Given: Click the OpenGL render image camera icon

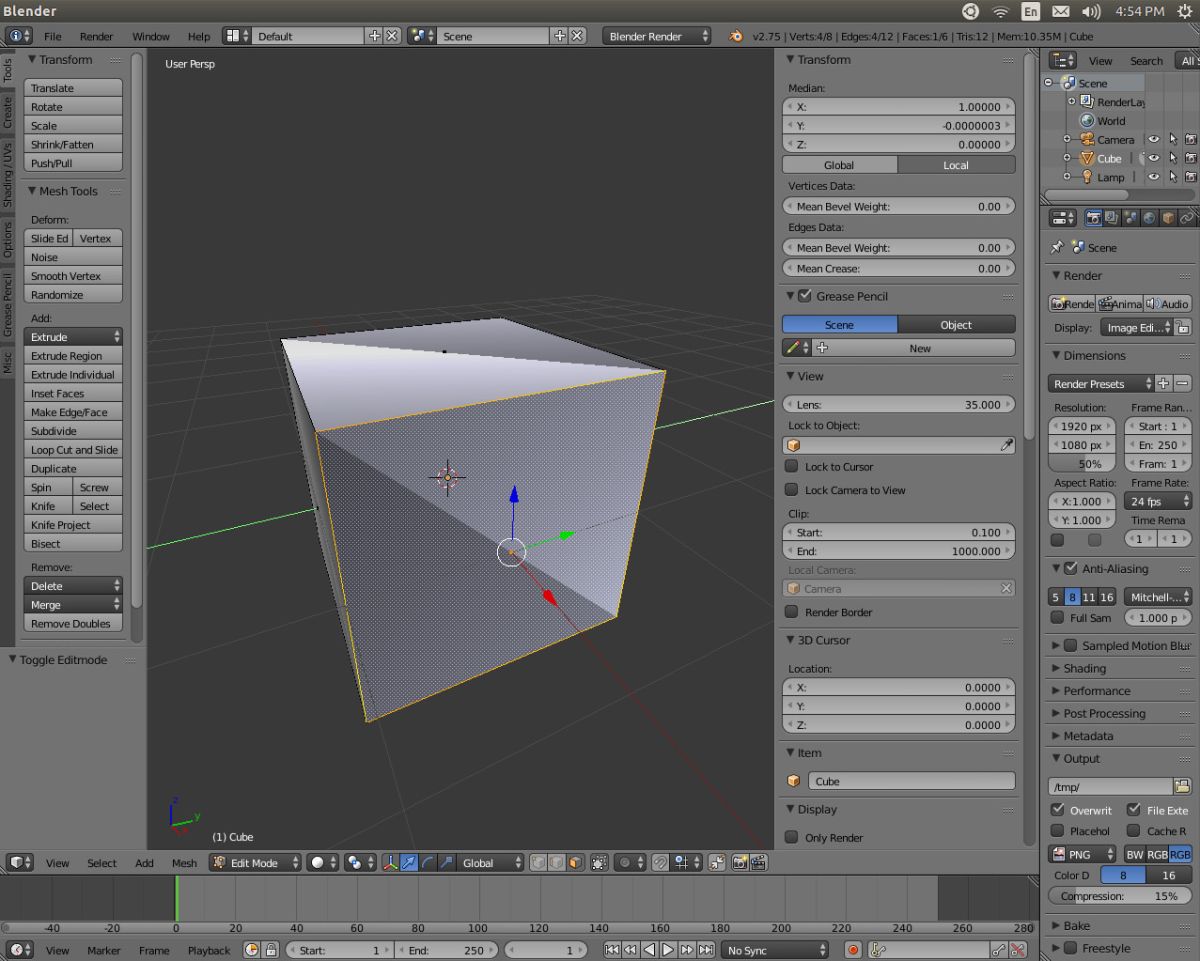Looking at the screenshot, I should tap(739, 862).
